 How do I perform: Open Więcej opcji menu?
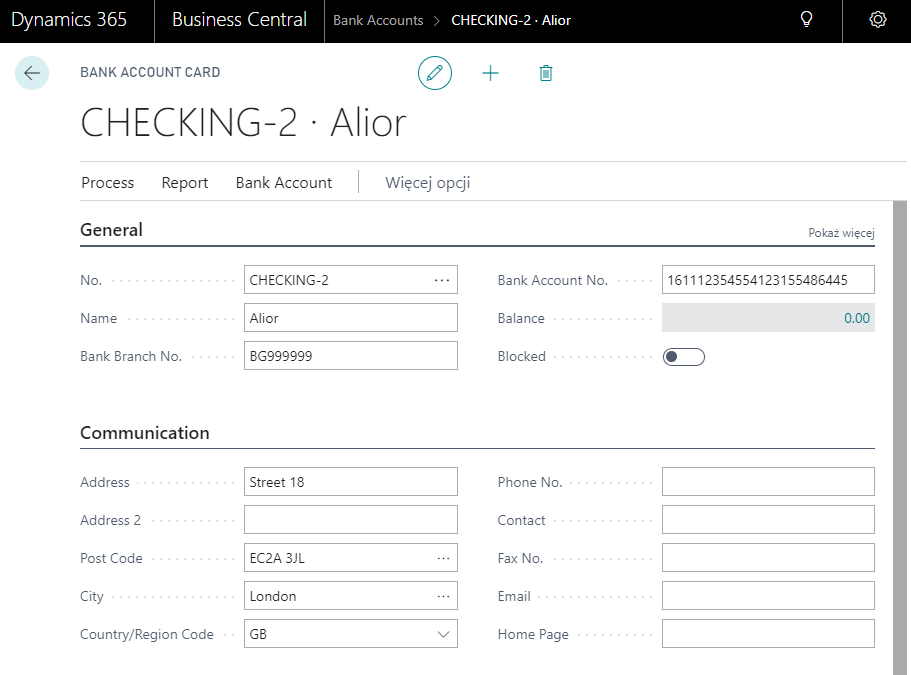(x=428, y=183)
